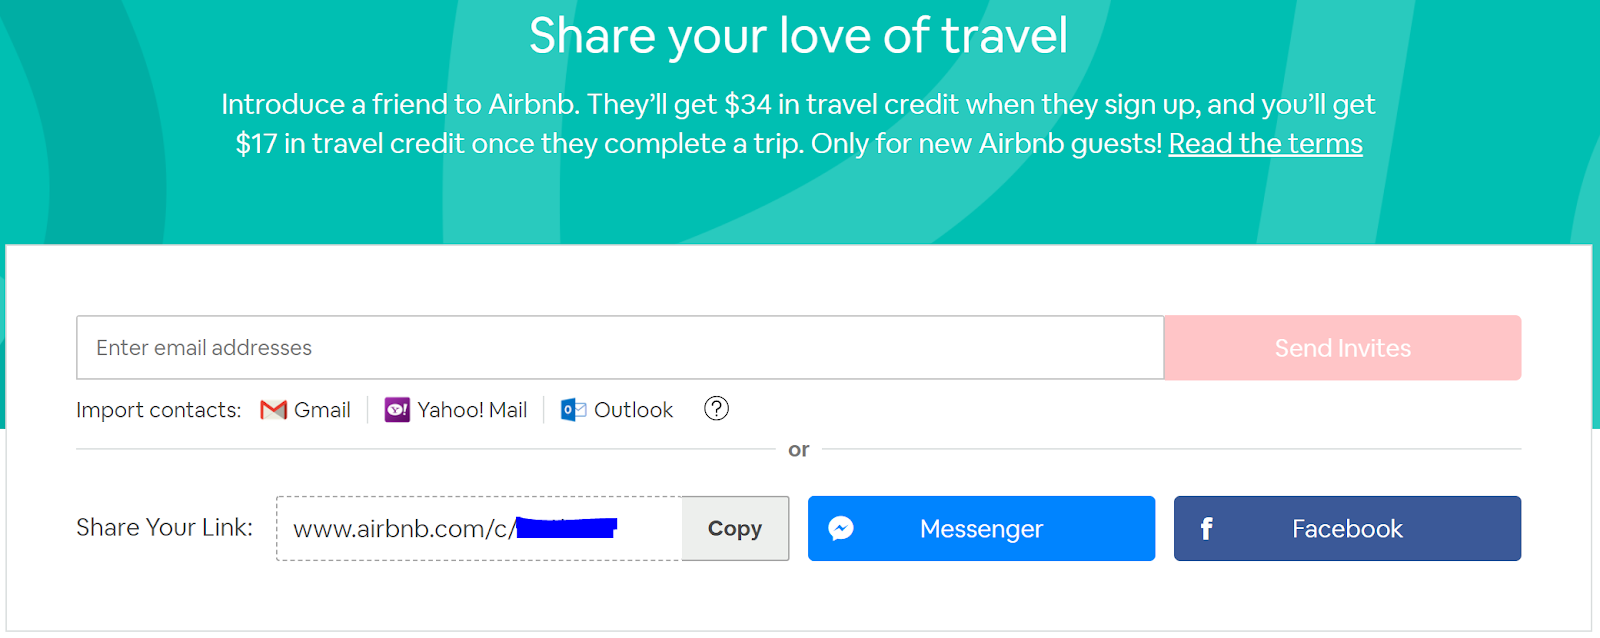1600x638 pixels.
Task: Click the Facebook 'f' logo icon
Action: click(1206, 529)
